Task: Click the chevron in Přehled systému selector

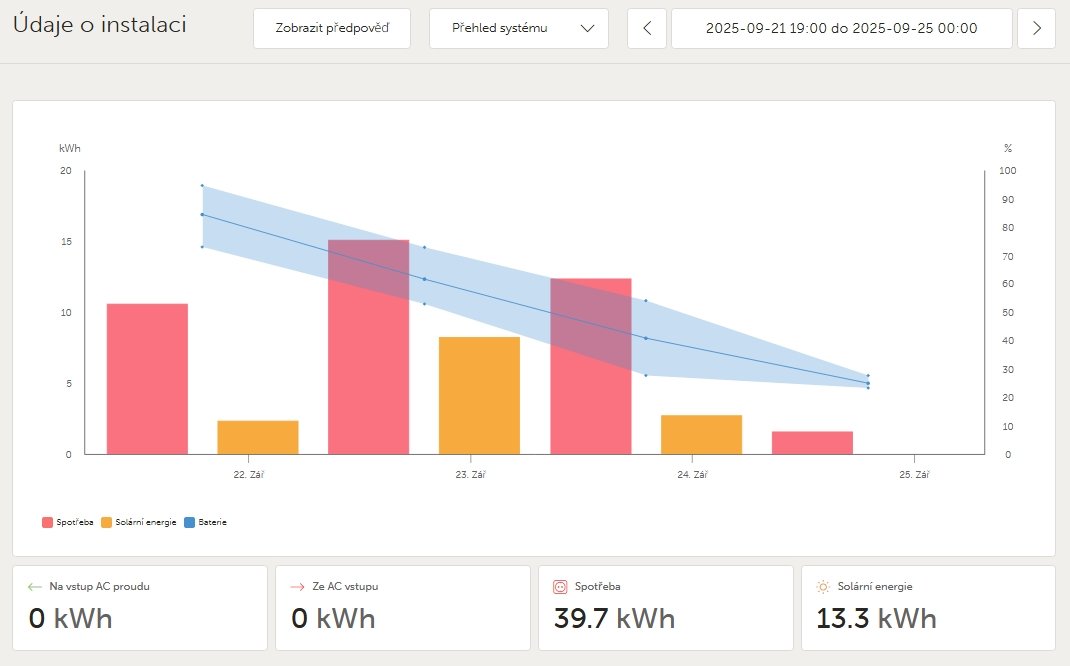Action: point(588,28)
